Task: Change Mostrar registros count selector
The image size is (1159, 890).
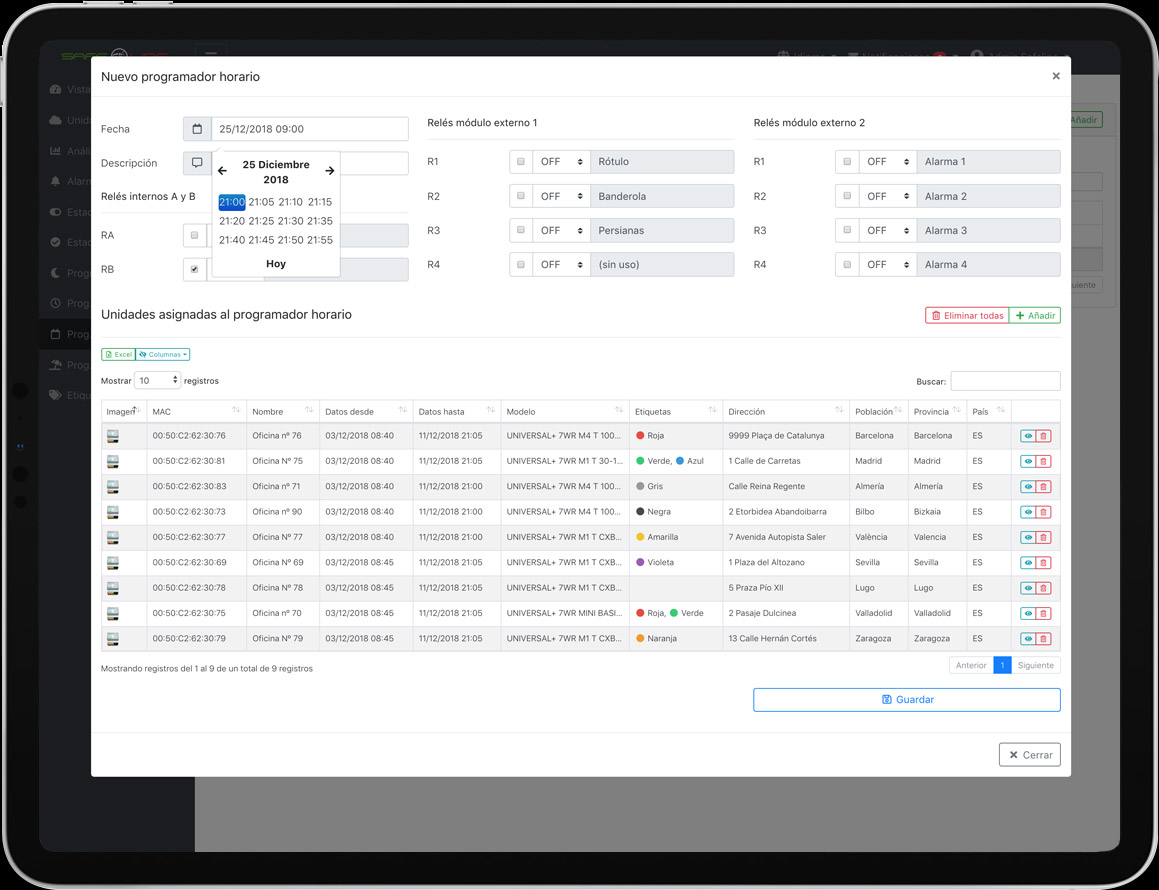Action: click(157, 380)
